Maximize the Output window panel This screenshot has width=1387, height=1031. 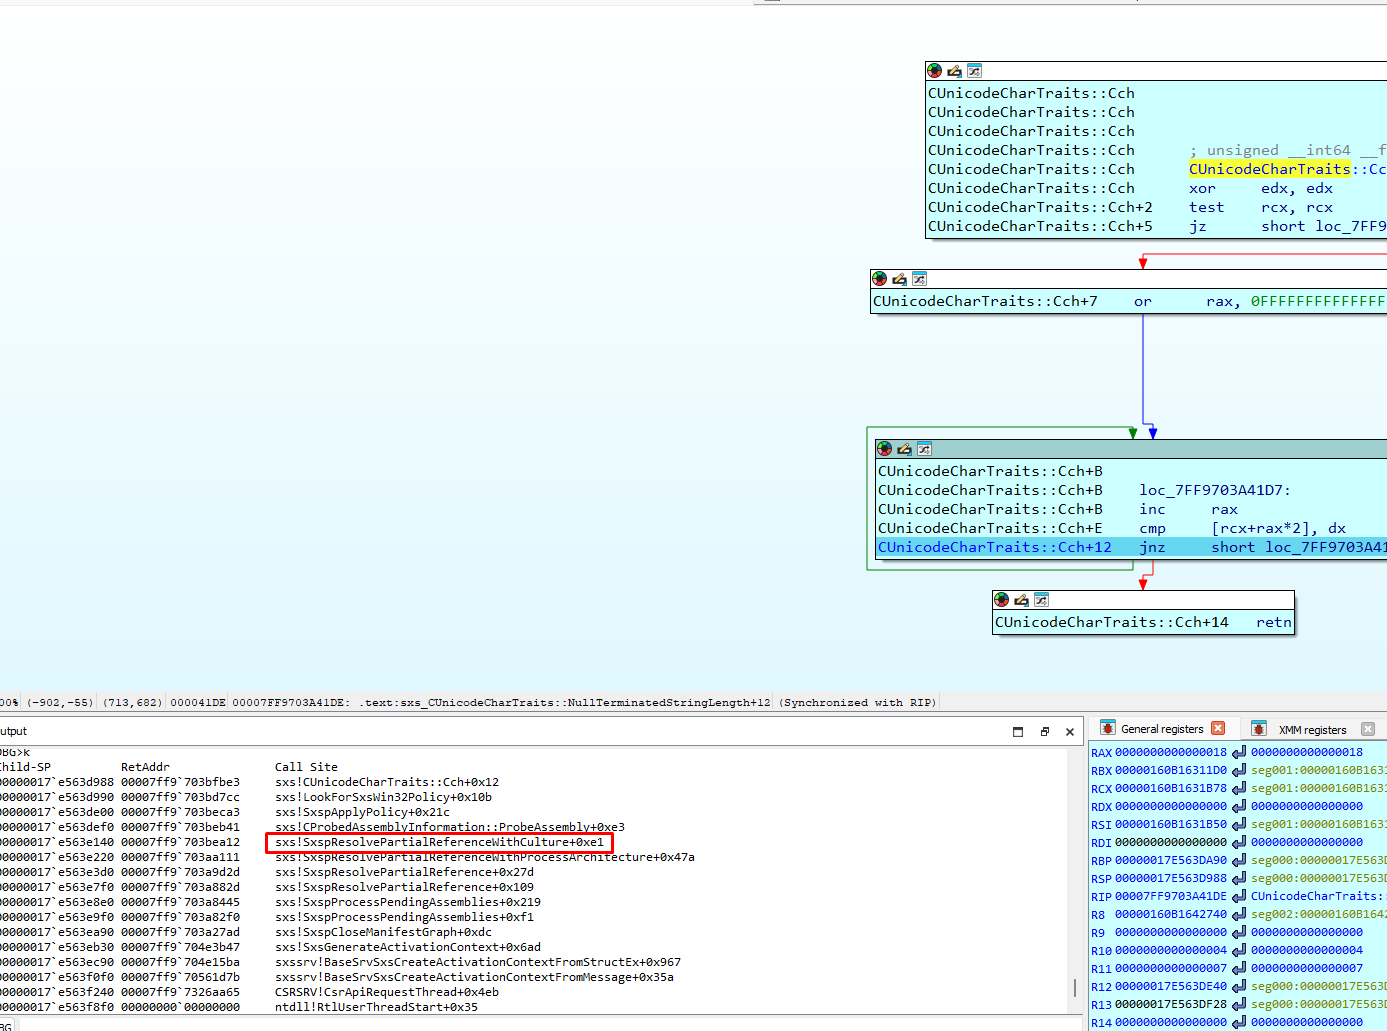point(1018,732)
